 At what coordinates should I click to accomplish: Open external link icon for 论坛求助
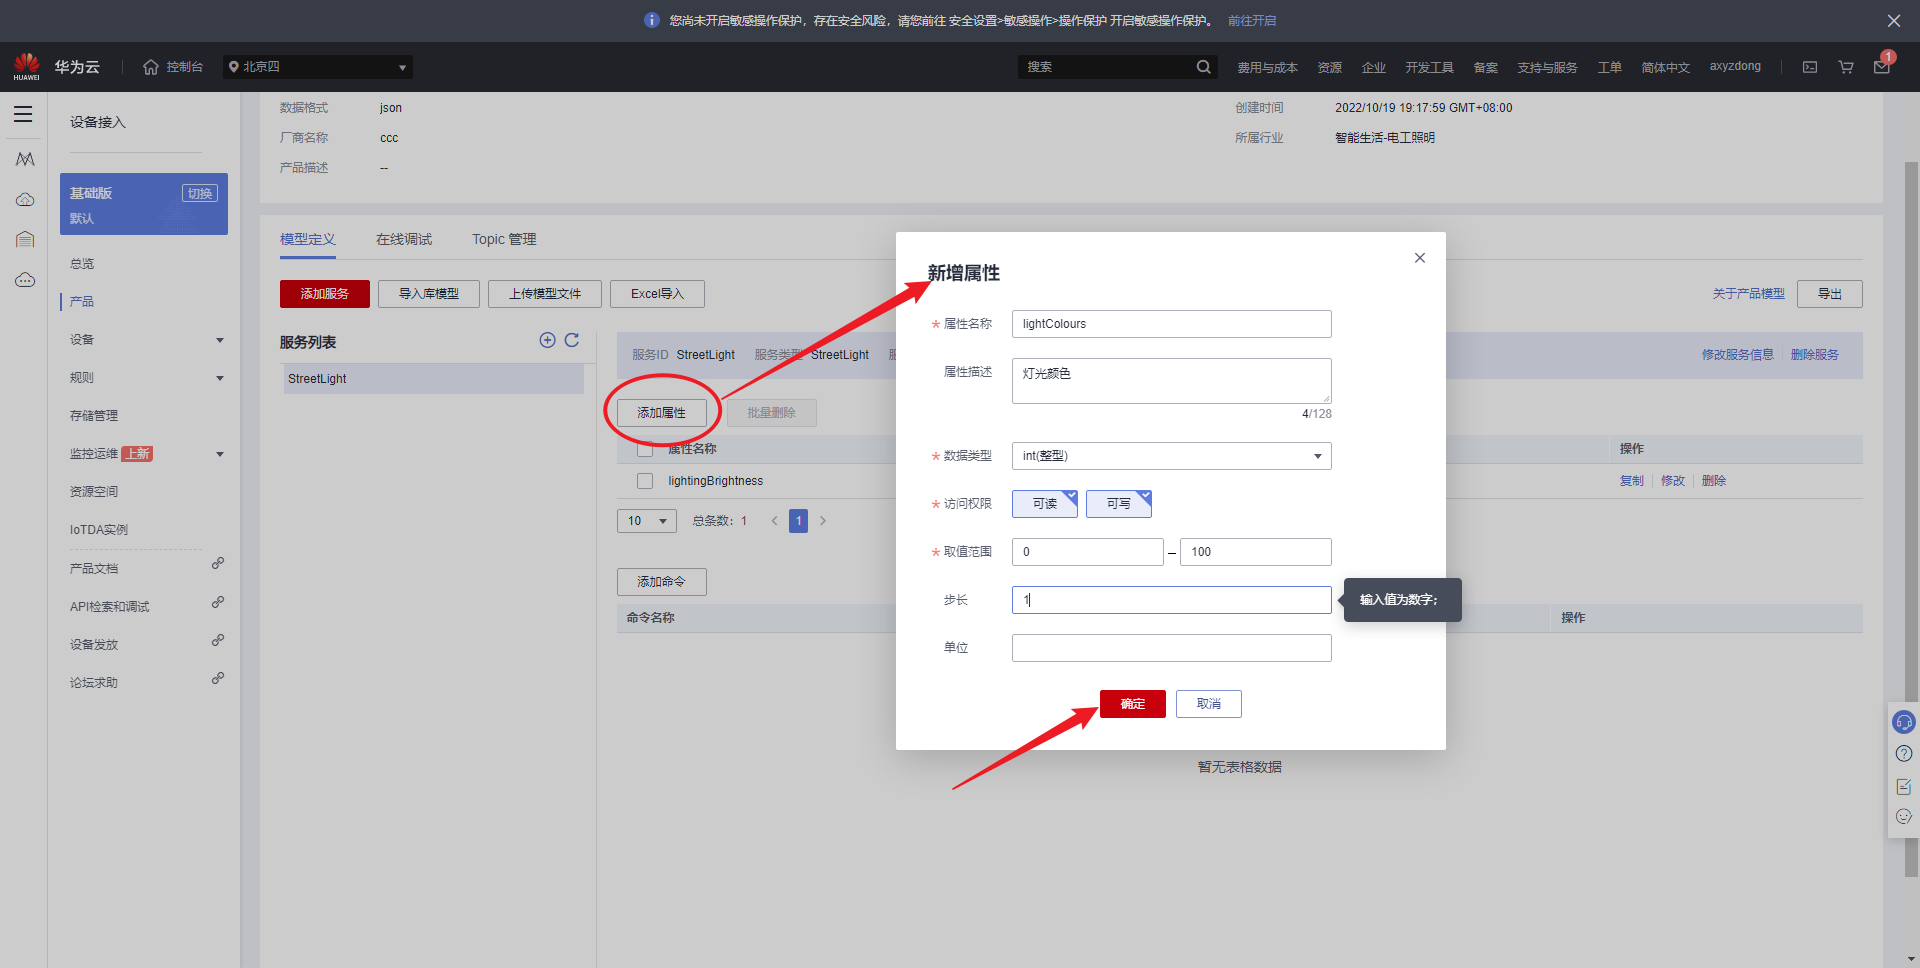point(217,678)
